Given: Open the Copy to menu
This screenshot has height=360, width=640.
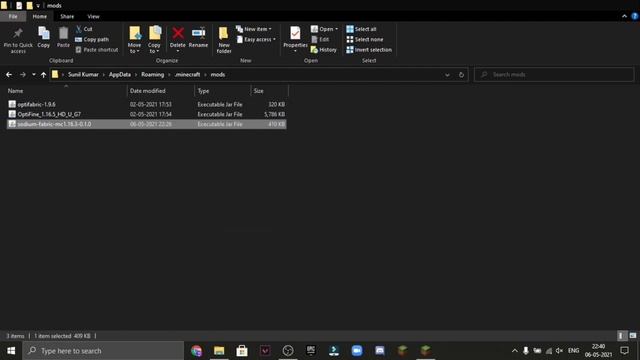Looking at the screenshot, I should click(x=154, y=40).
